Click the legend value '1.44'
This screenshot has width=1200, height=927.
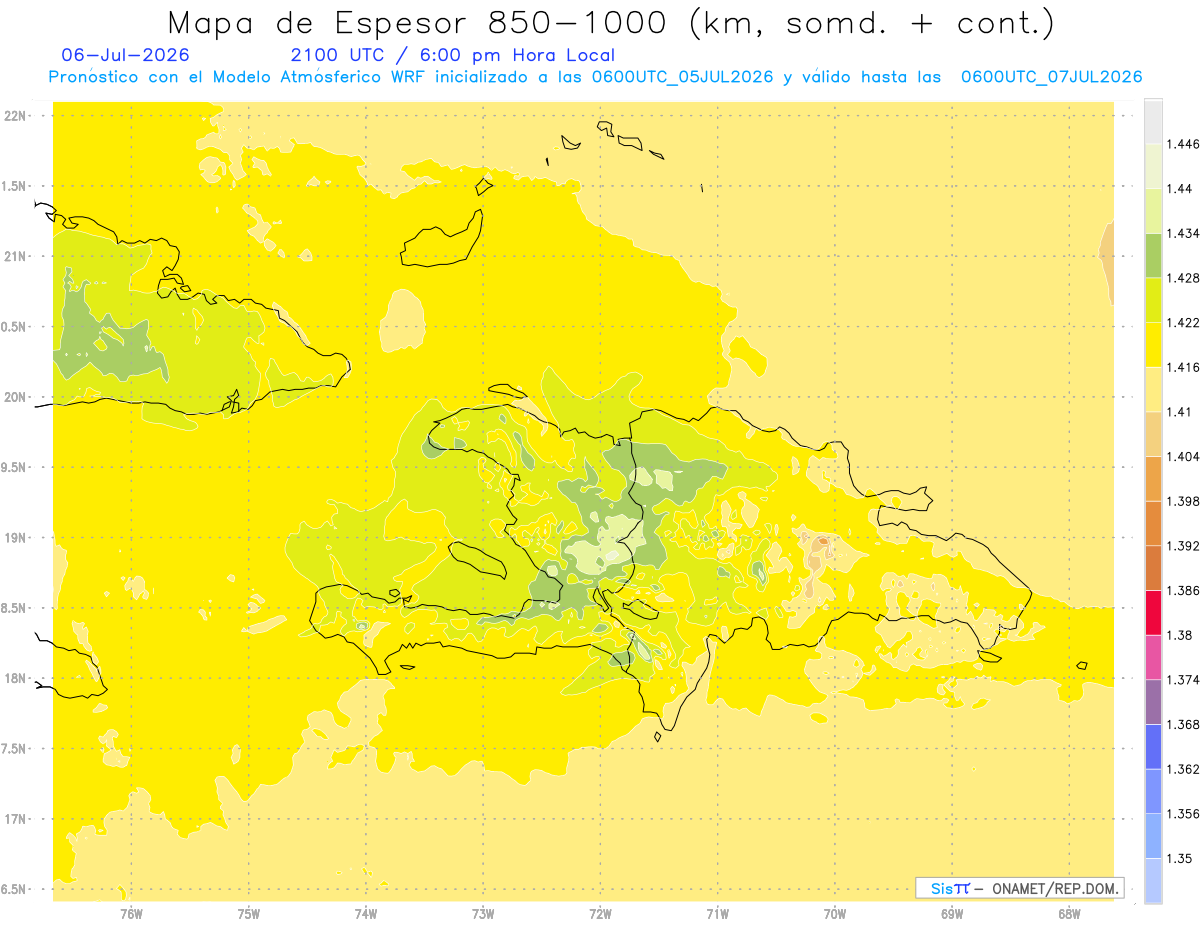pos(1180,188)
